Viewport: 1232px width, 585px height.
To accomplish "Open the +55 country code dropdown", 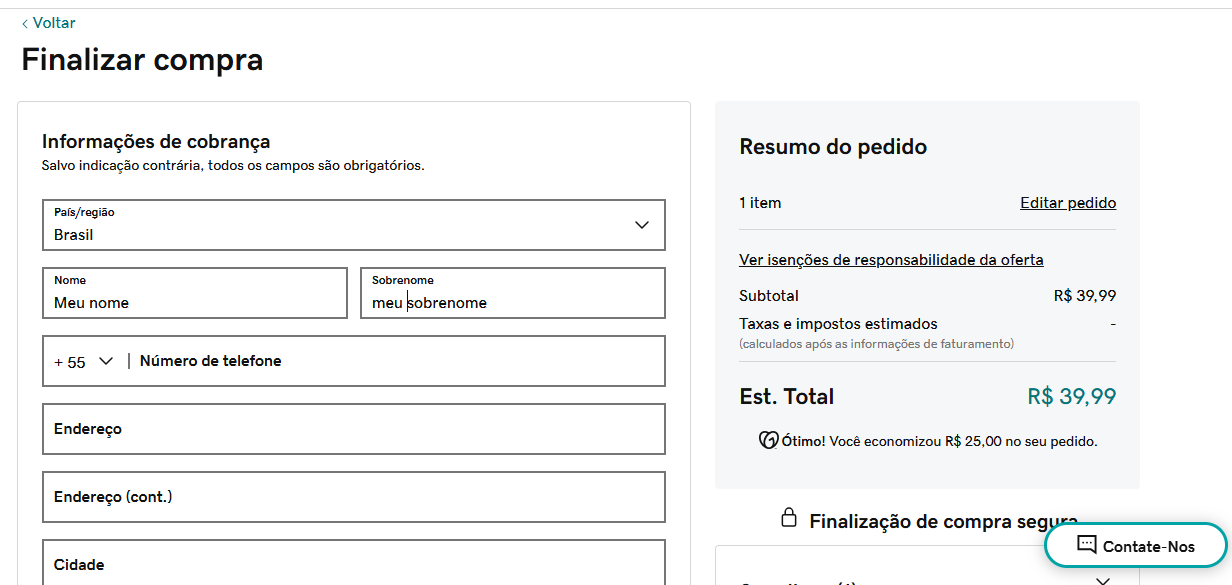I will point(84,362).
